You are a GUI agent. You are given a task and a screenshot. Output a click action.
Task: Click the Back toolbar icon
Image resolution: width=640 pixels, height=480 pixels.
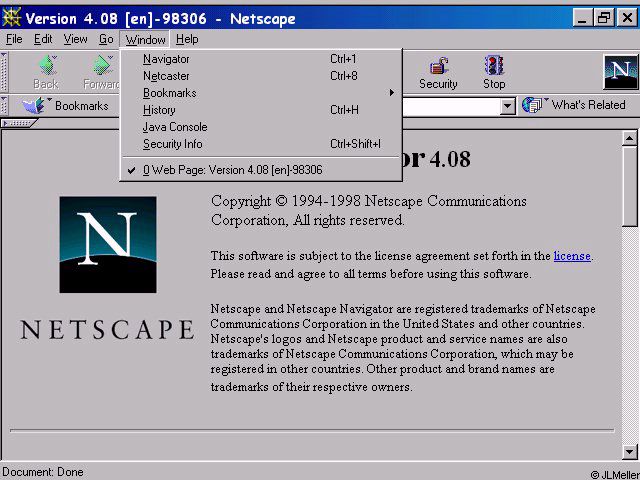(x=47, y=66)
